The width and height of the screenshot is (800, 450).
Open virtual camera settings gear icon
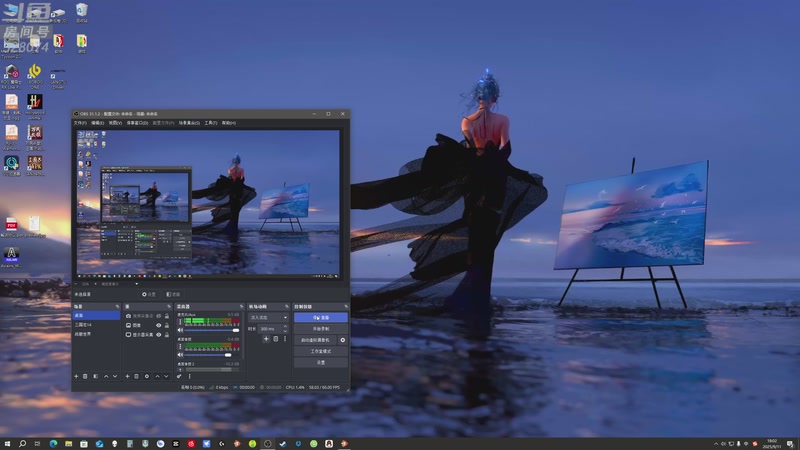[x=343, y=340]
